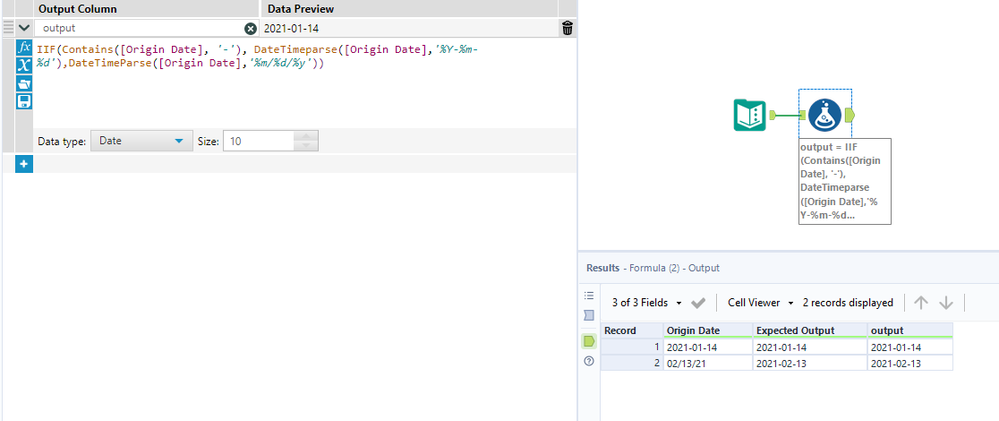
Task: Click the output column header in Results
Action: click(910, 331)
